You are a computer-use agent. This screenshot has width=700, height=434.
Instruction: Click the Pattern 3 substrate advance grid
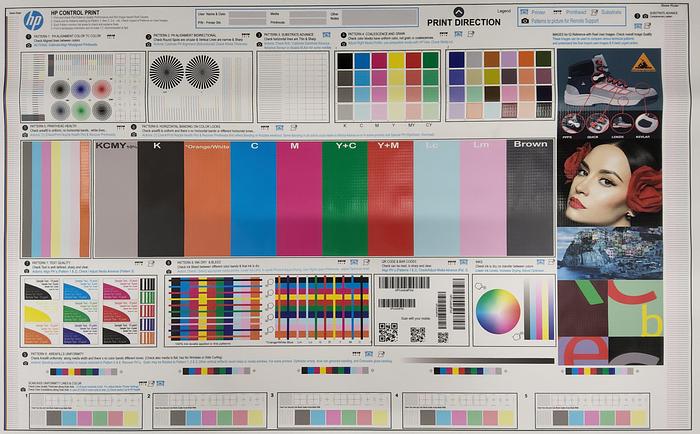[293, 87]
